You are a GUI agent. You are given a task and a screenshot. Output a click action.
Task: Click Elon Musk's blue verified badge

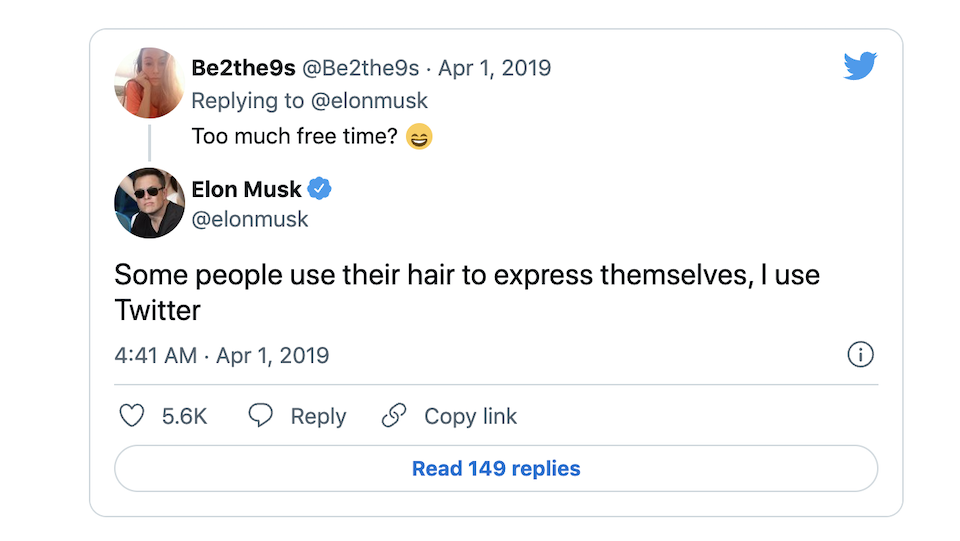pyautogui.click(x=320, y=189)
